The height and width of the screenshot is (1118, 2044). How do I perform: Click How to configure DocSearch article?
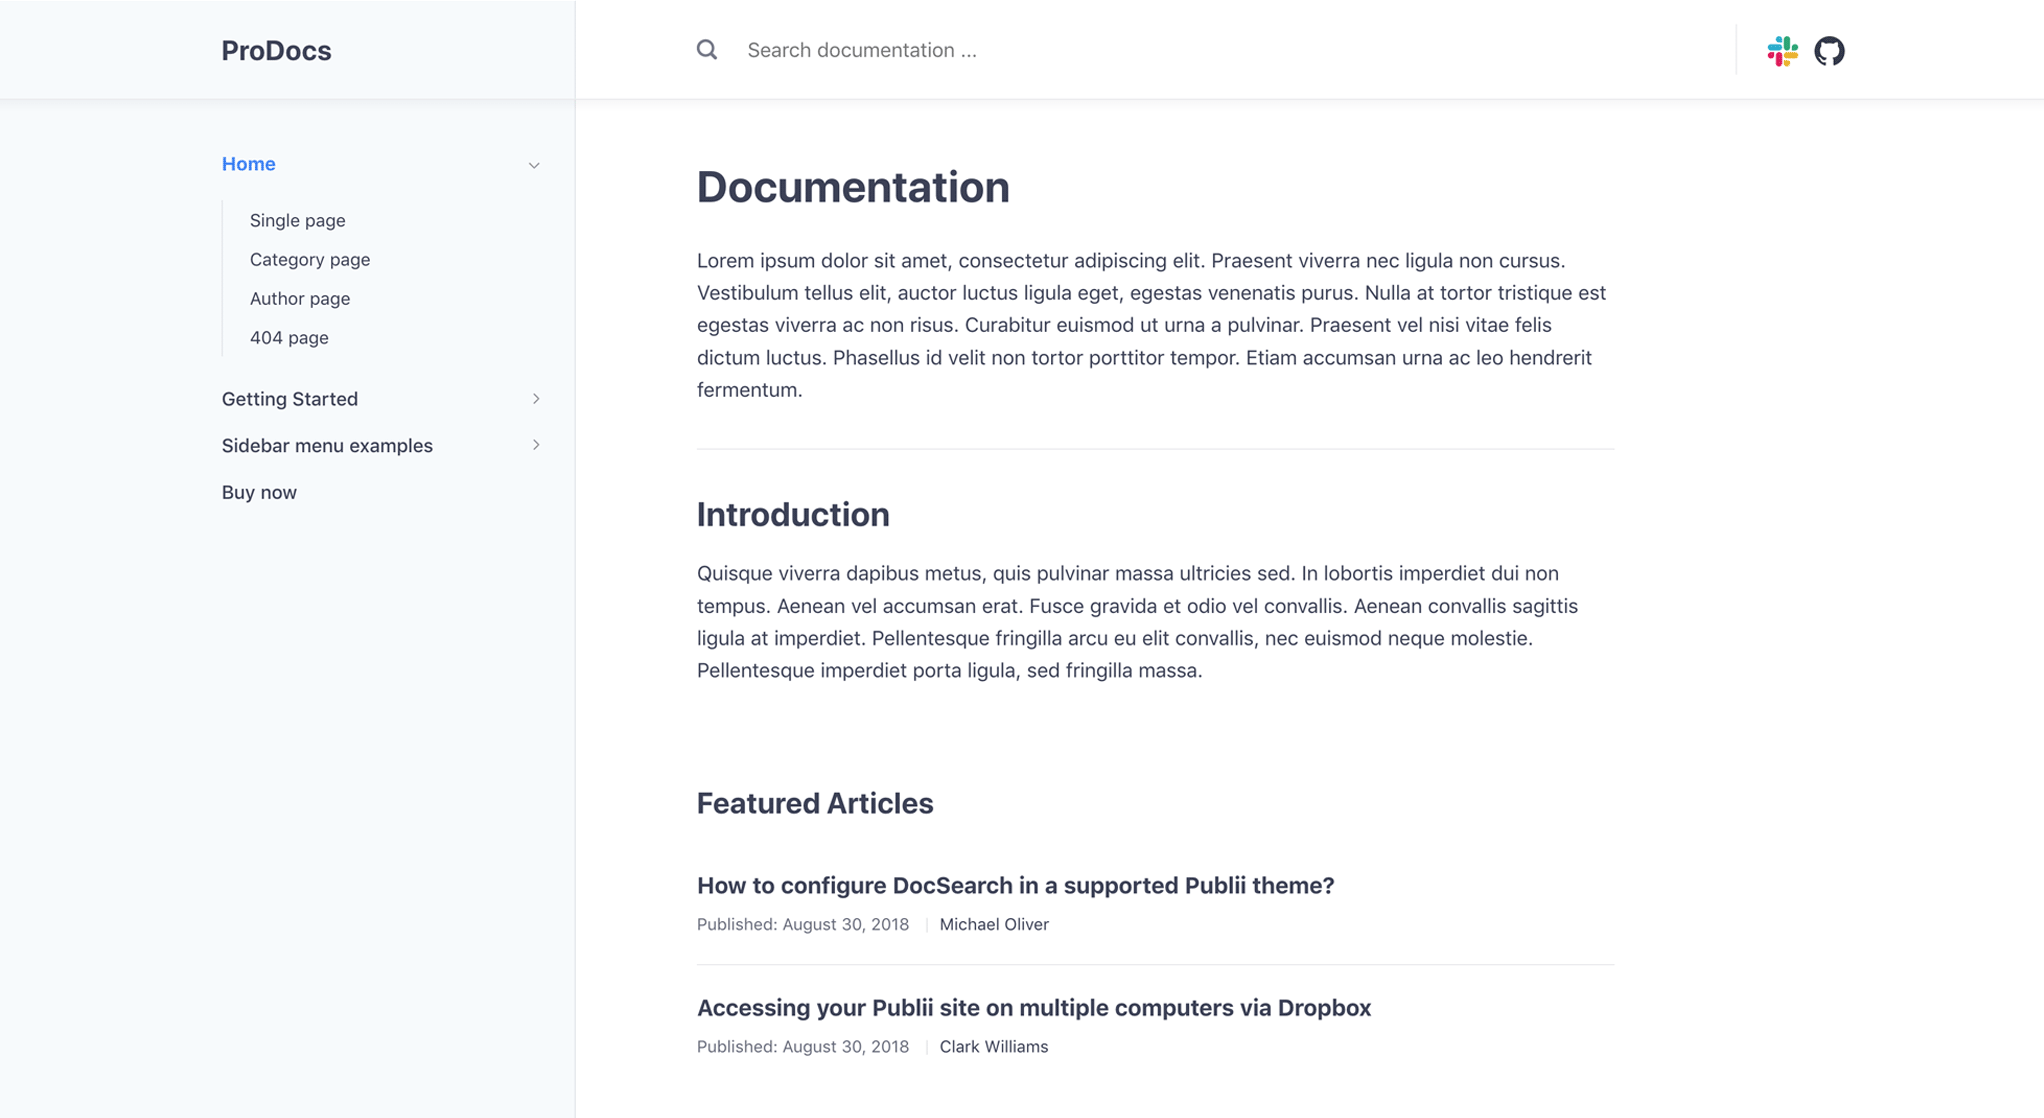tap(1014, 885)
